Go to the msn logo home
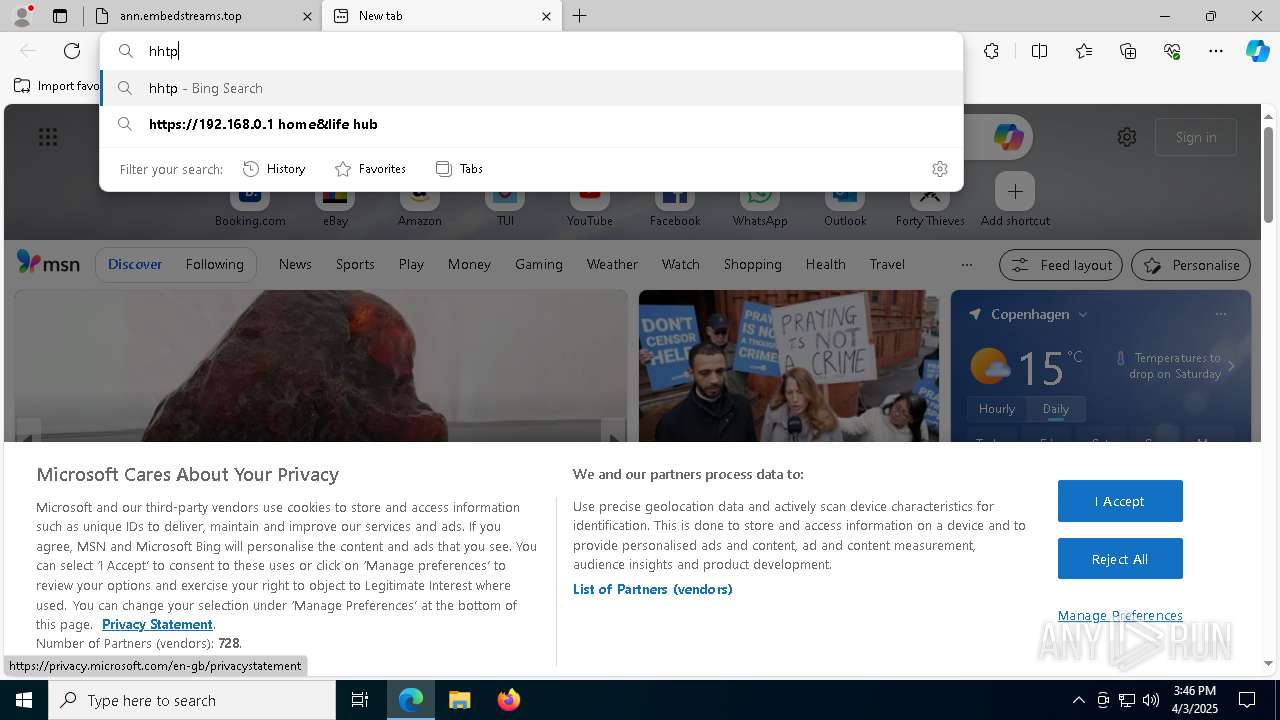This screenshot has height=720, width=1280. pyautogui.click(x=48, y=264)
